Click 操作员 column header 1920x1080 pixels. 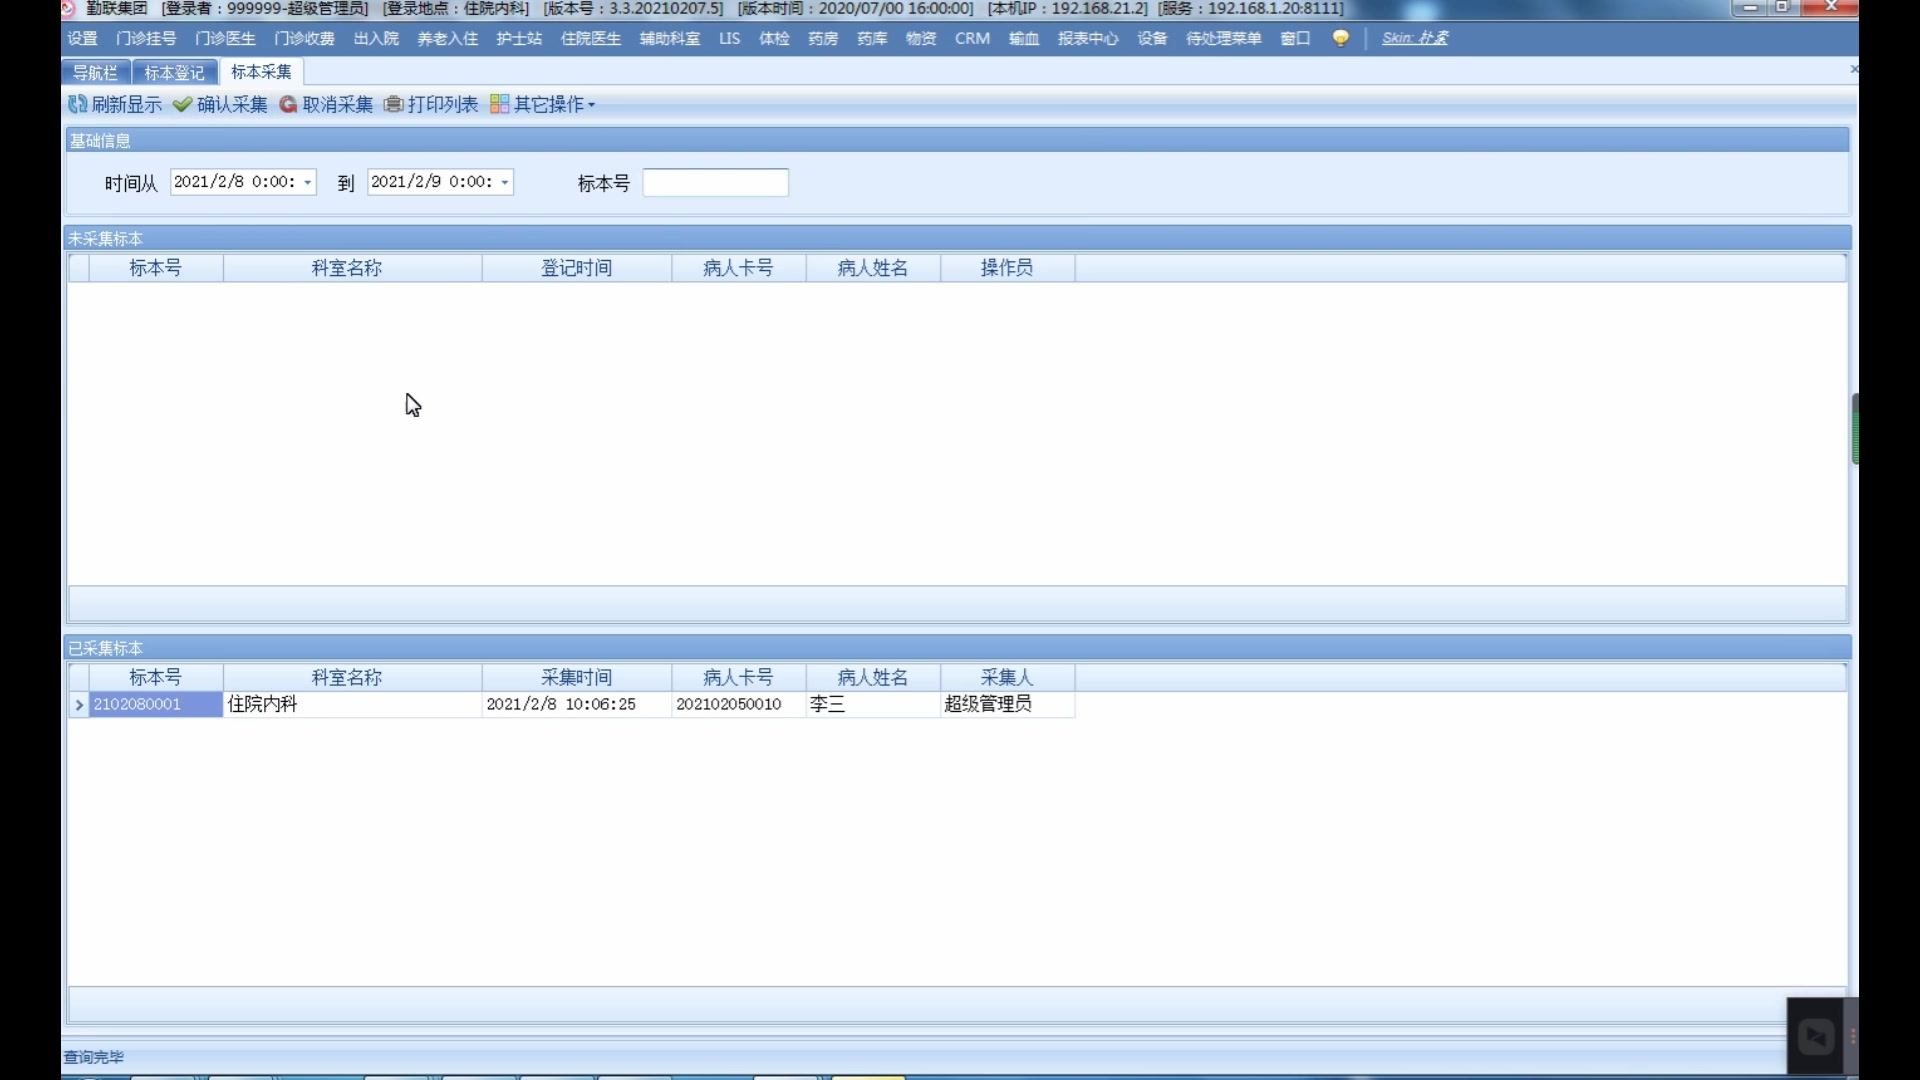pyautogui.click(x=1007, y=268)
